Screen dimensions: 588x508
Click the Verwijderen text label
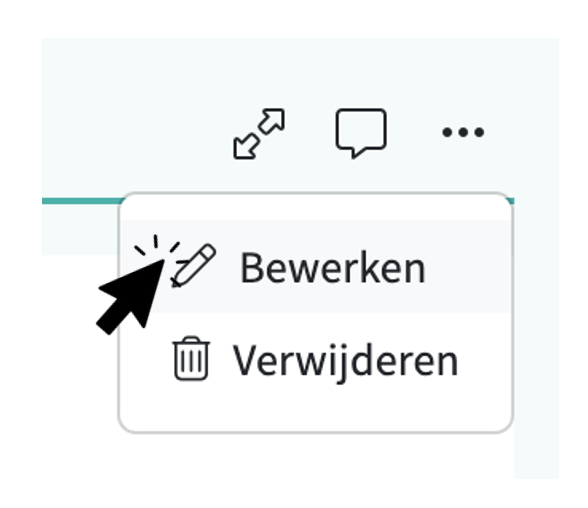click(x=345, y=362)
